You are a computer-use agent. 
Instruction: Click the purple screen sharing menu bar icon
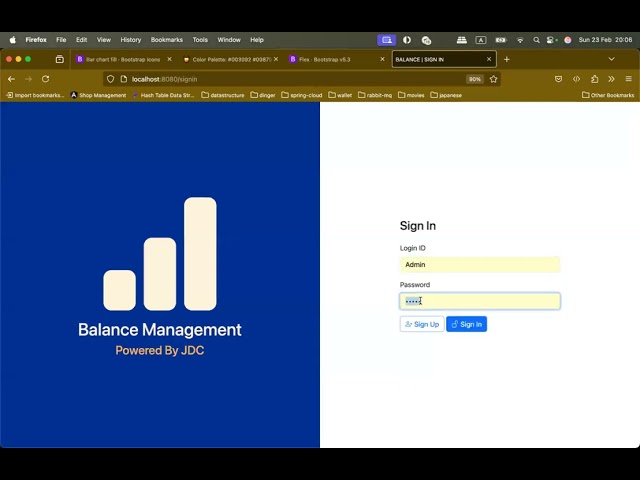(387, 40)
